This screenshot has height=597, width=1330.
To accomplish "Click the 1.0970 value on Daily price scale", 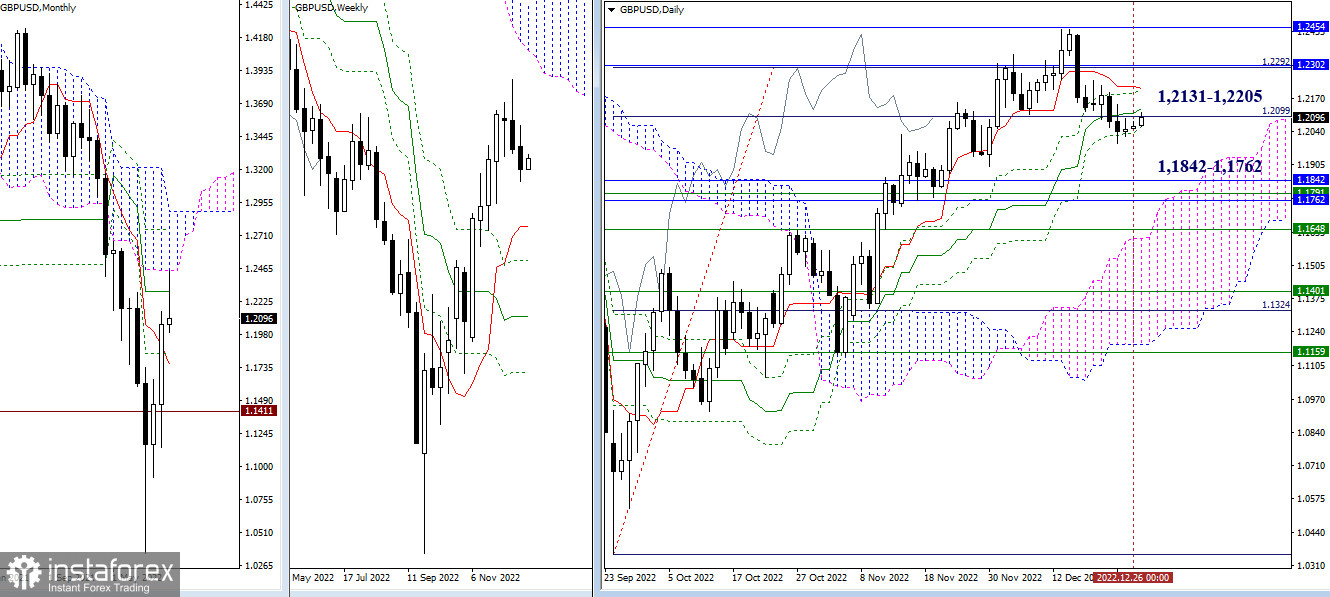I will click(1310, 399).
